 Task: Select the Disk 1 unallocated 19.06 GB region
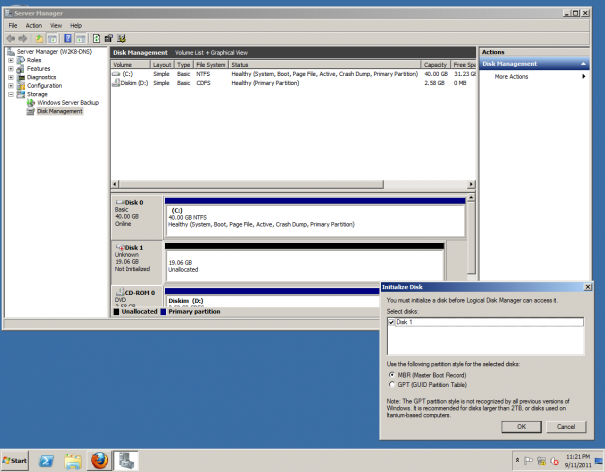pos(304,266)
